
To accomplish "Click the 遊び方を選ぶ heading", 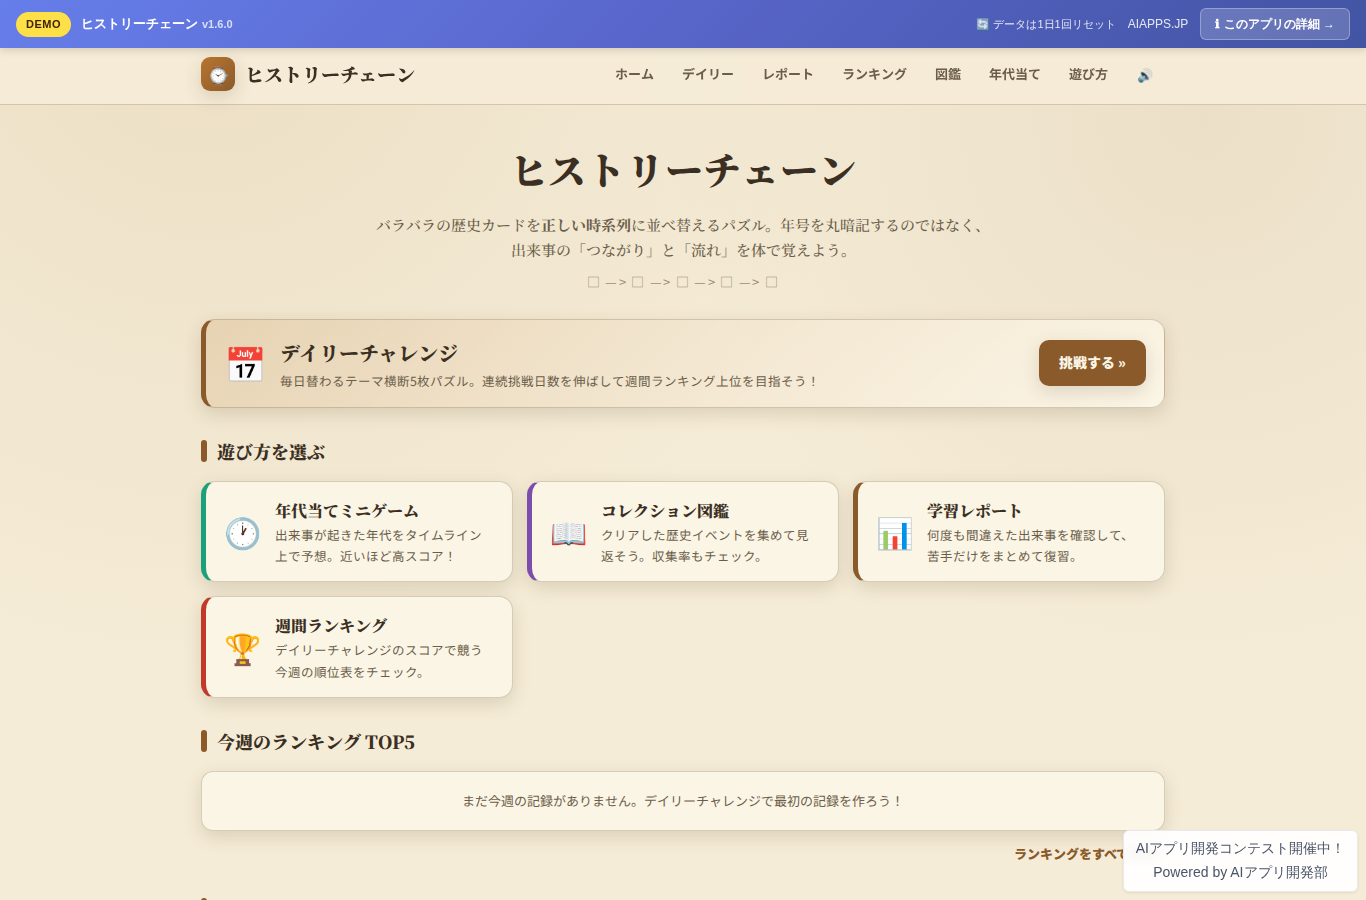I will tap(271, 452).
